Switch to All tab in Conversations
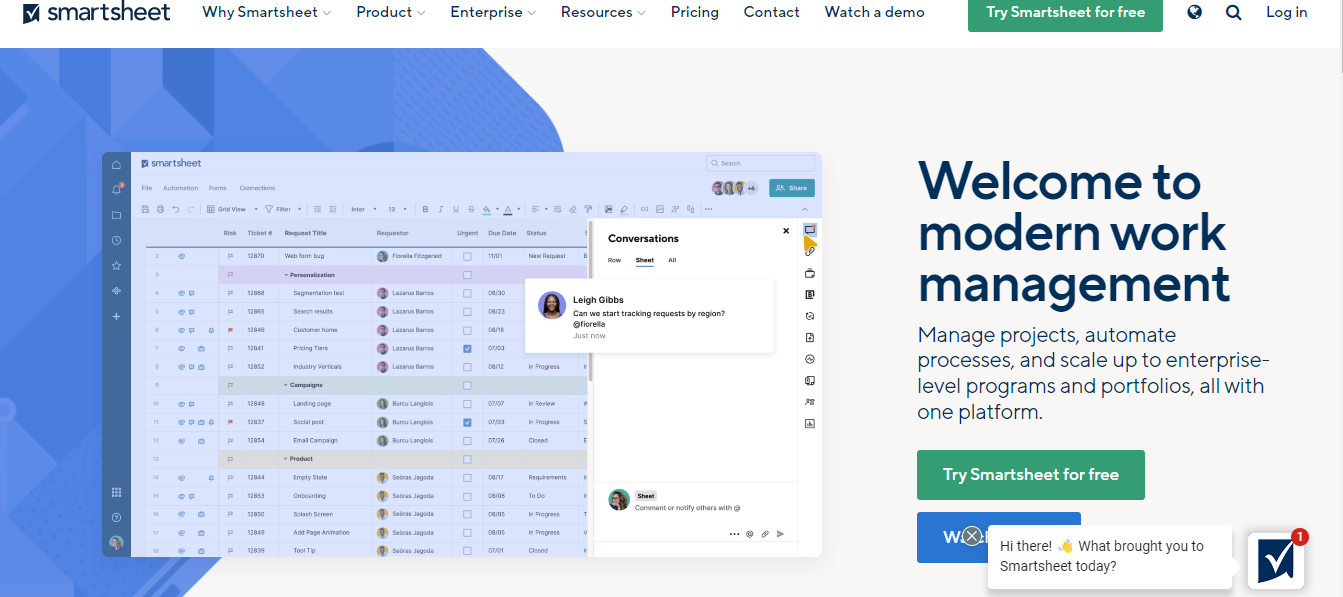1343x597 pixels. point(672,260)
